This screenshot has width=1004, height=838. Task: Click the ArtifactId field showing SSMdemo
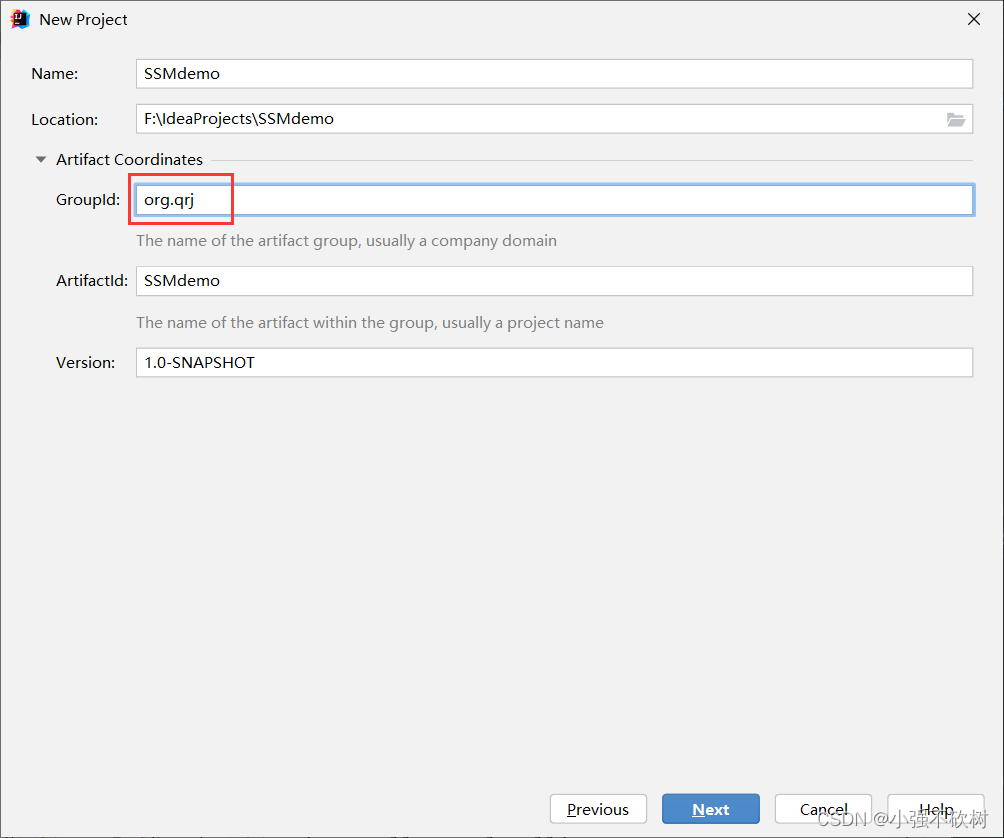point(400,281)
